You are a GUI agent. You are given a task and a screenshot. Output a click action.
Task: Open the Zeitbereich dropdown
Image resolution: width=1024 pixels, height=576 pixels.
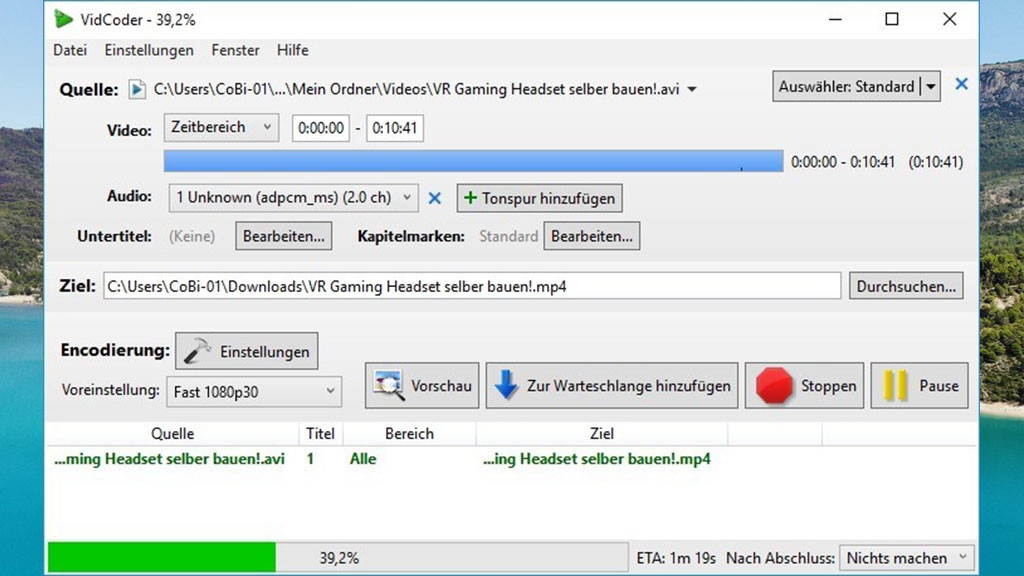(220, 127)
